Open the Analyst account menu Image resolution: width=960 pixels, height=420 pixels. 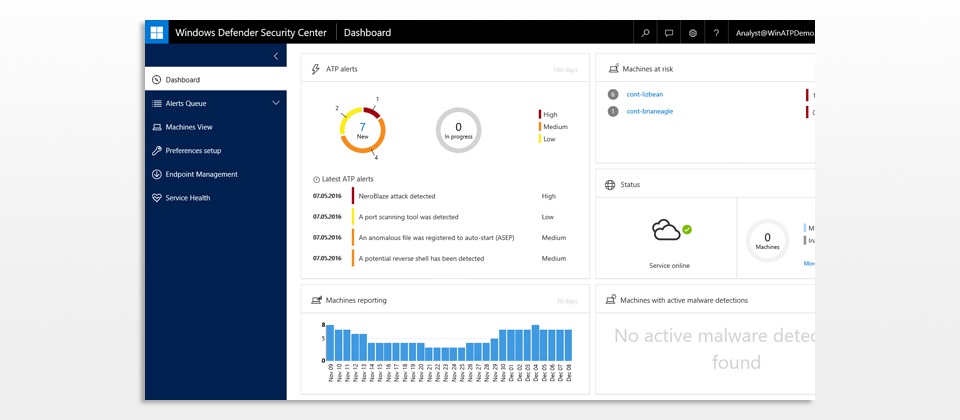(772, 33)
